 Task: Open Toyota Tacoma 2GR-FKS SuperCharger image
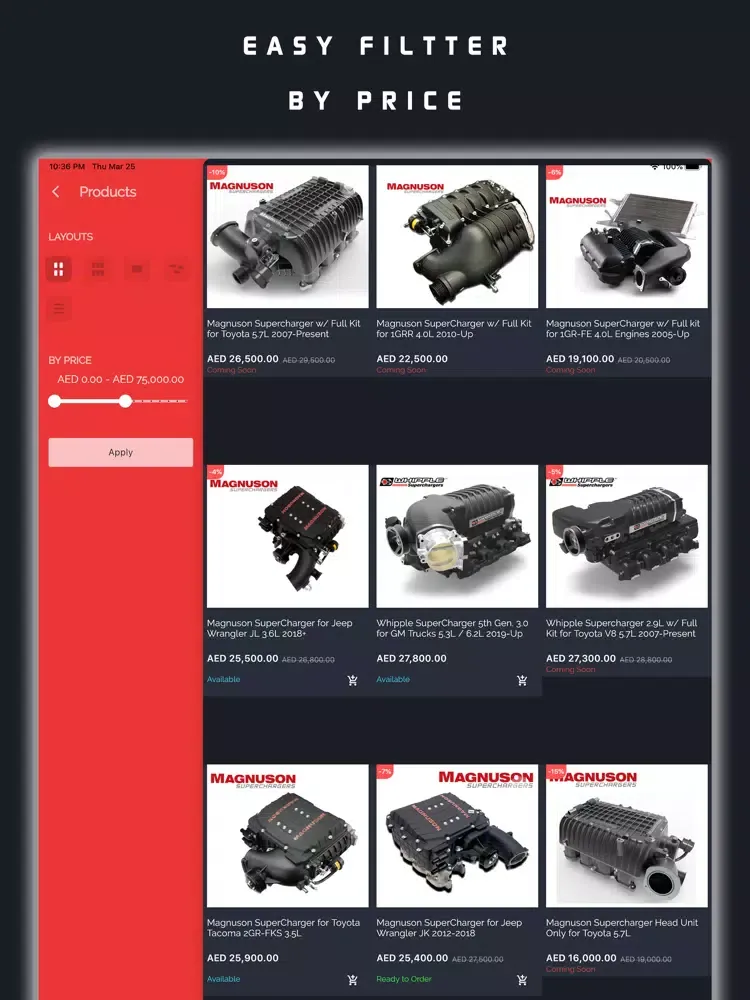tap(288, 835)
